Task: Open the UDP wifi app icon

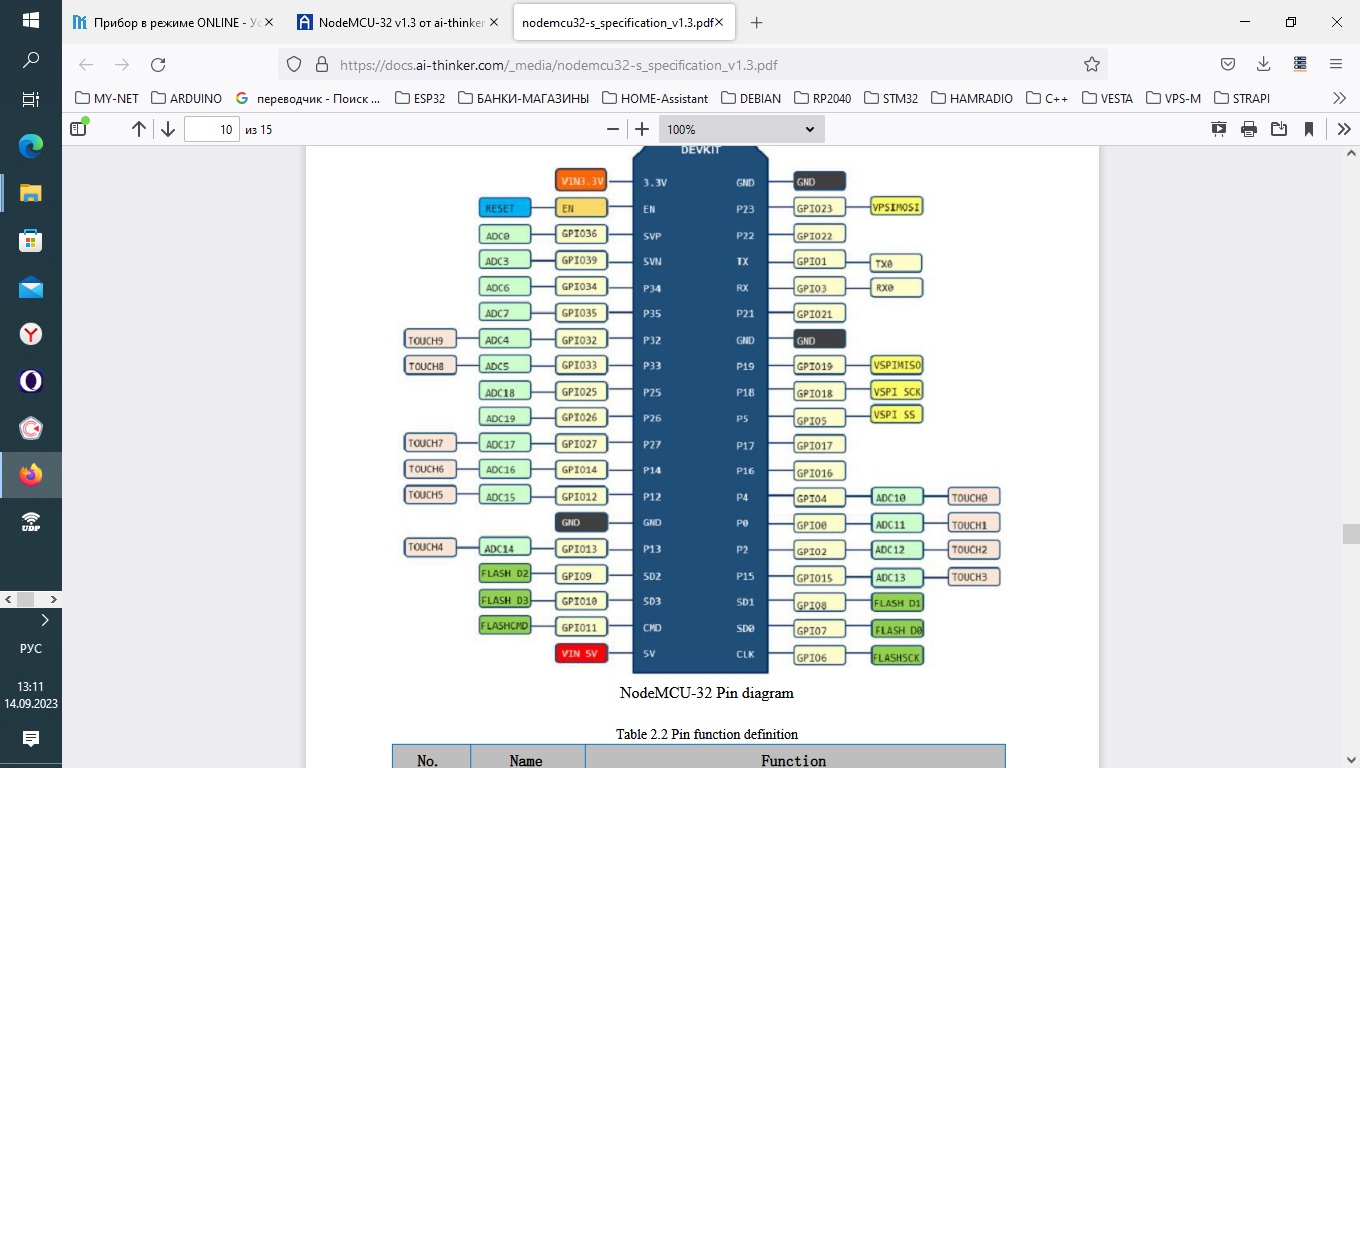Action: coord(31,522)
